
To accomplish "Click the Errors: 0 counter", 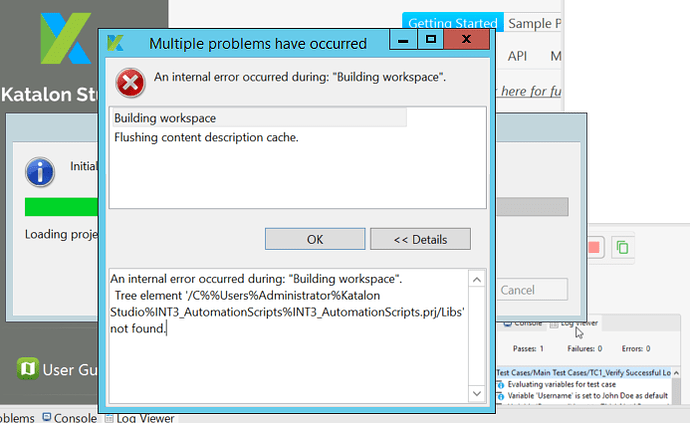I will 636,349.
